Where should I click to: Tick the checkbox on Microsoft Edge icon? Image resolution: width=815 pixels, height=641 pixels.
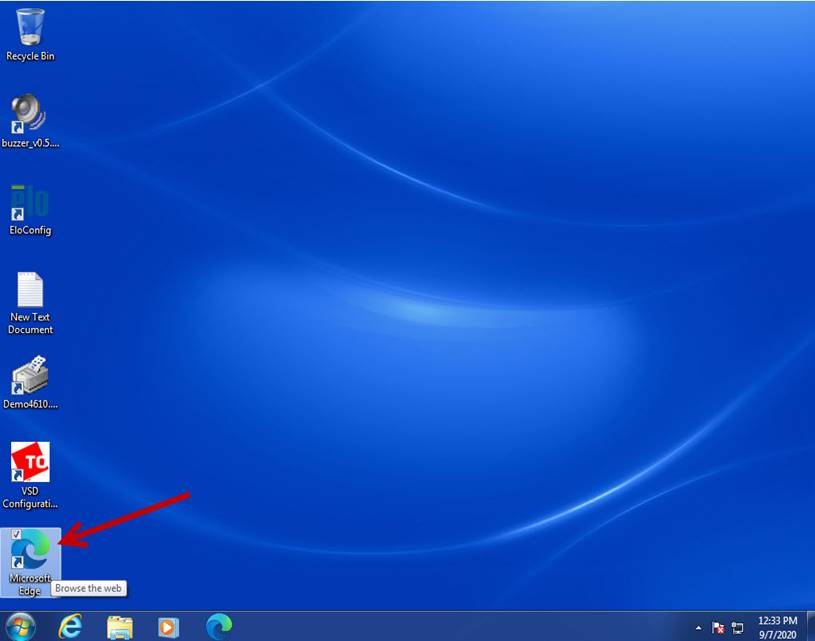(16, 535)
